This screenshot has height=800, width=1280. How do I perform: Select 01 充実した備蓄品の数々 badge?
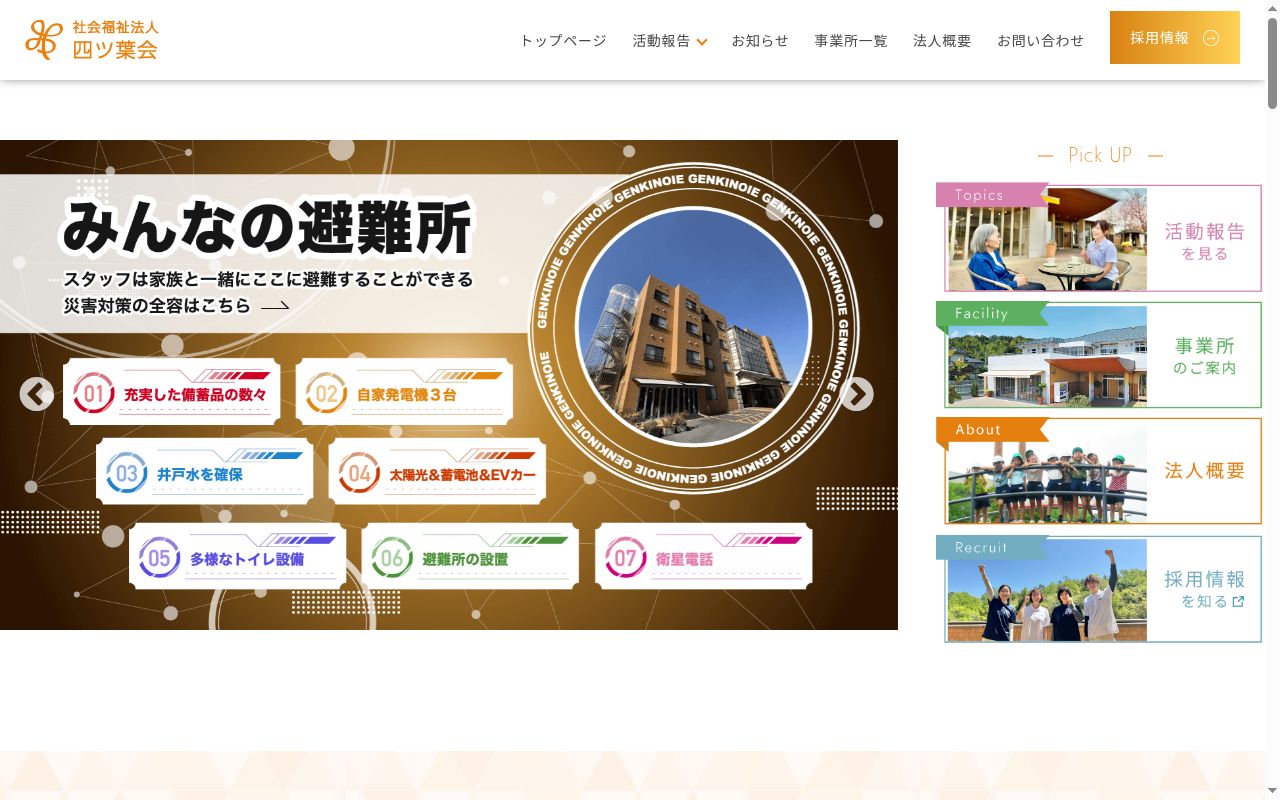point(171,392)
